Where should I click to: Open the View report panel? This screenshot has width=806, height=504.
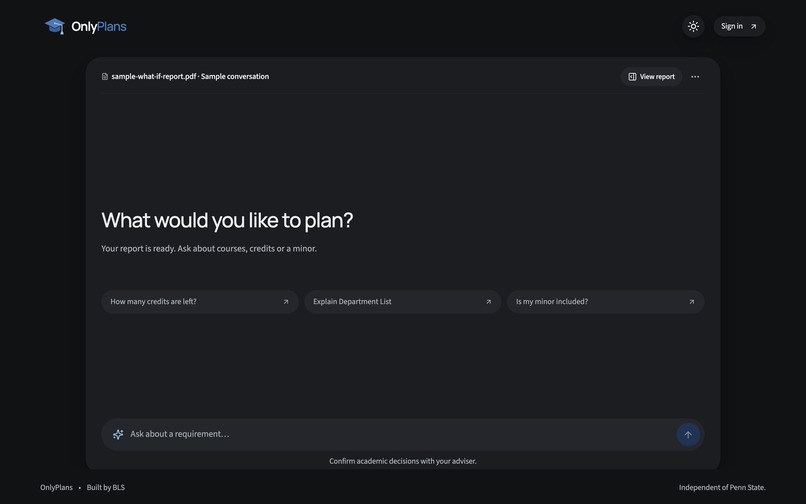click(651, 77)
